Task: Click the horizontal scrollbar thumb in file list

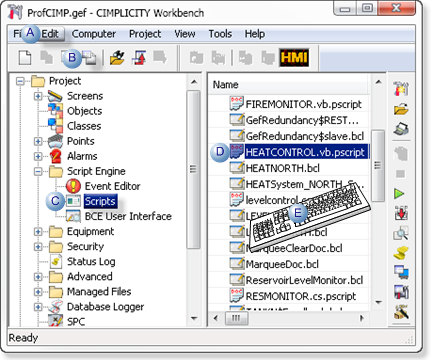Action: [x=236, y=318]
